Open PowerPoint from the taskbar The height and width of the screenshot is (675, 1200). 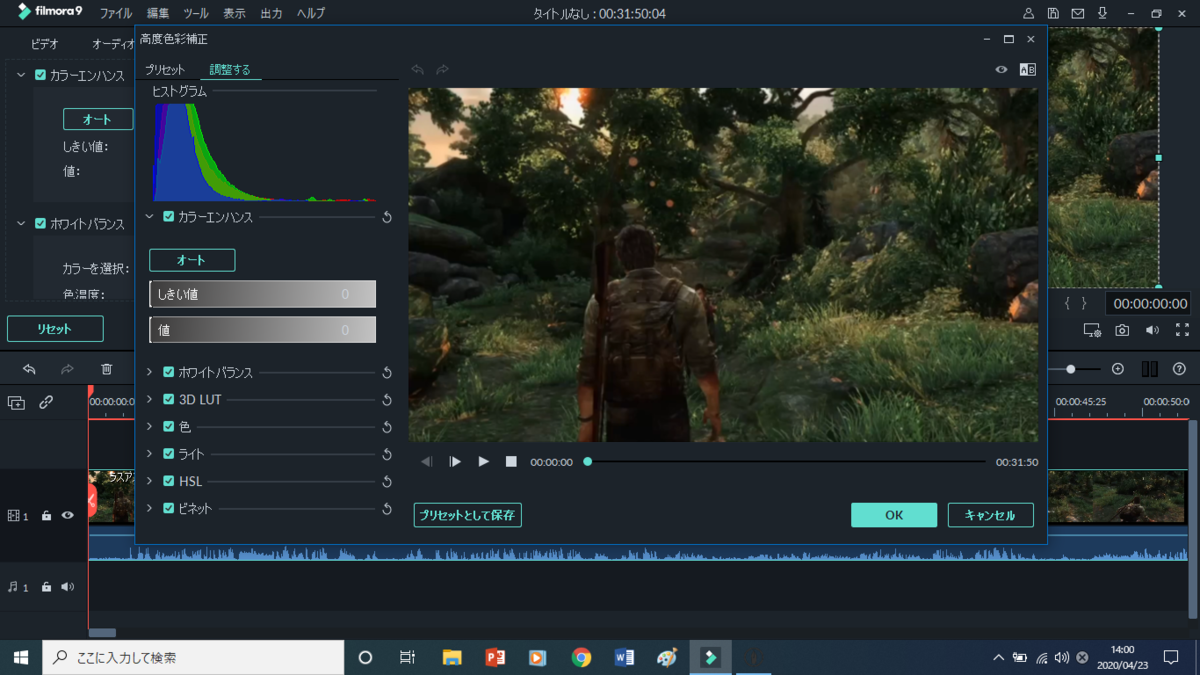495,657
